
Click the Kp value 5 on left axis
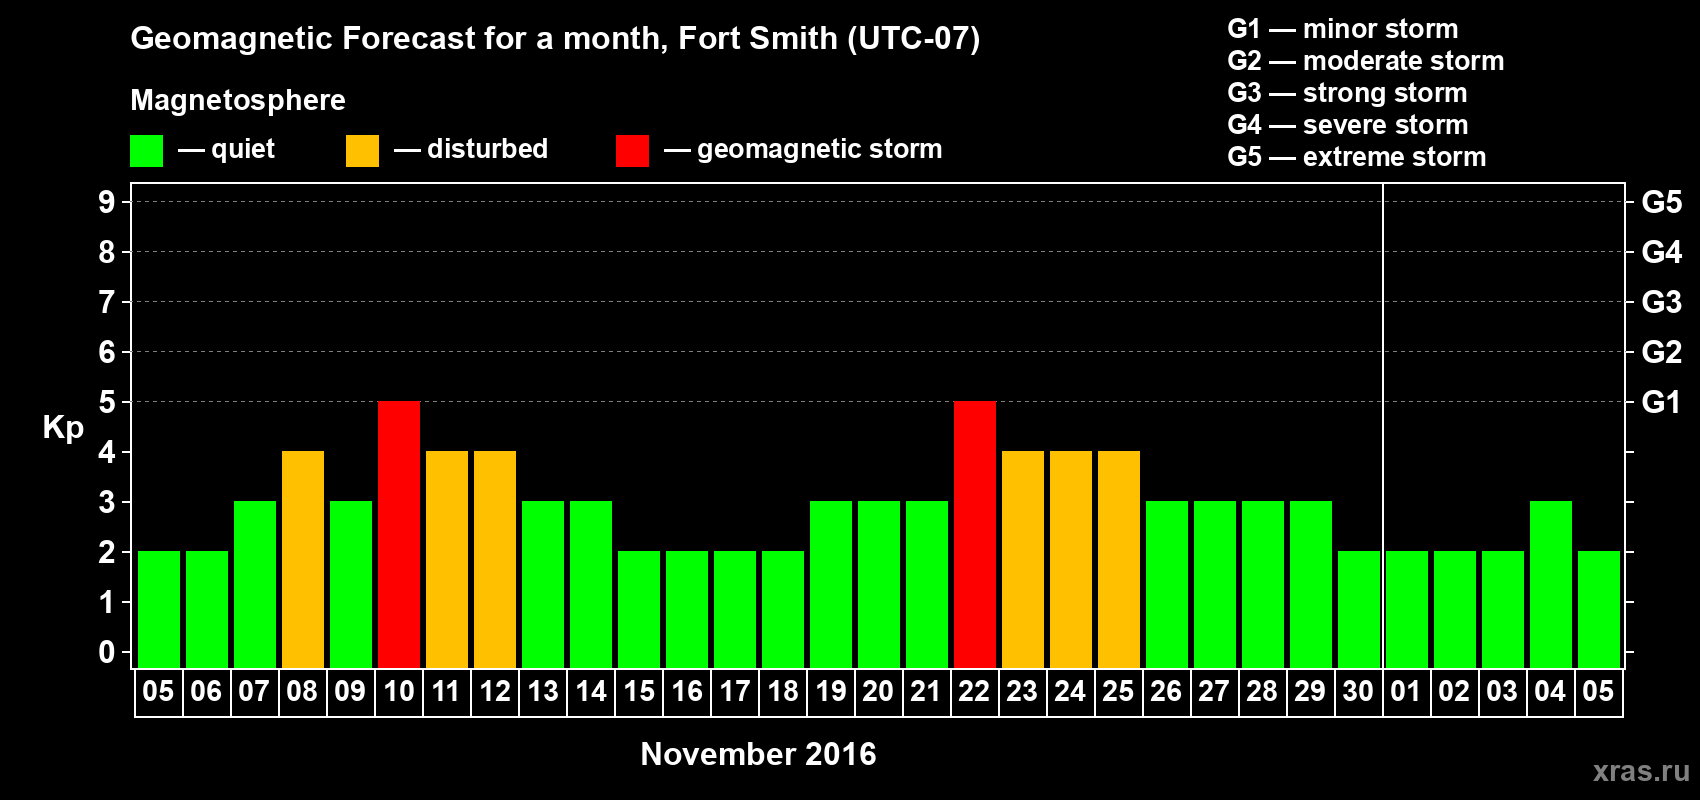(x=107, y=402)
